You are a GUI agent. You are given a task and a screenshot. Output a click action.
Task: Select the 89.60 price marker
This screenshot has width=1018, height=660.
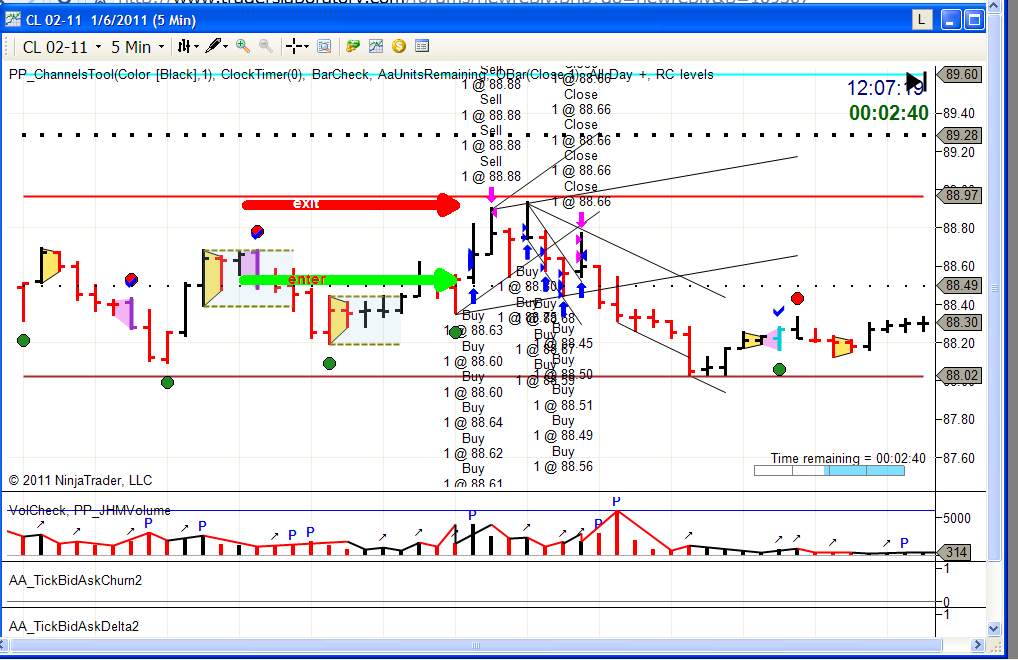click(x=960, y=75)
